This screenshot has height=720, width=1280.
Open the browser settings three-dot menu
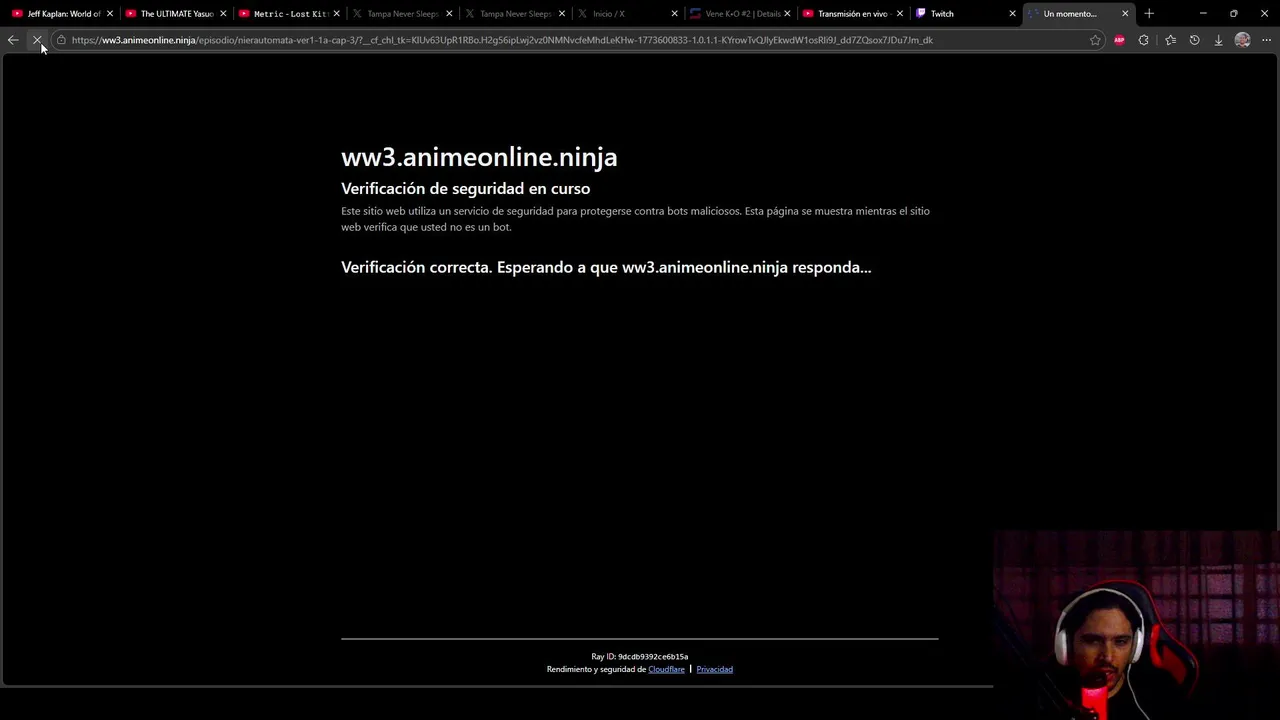pyautogui.click(x=1266, y=40)
